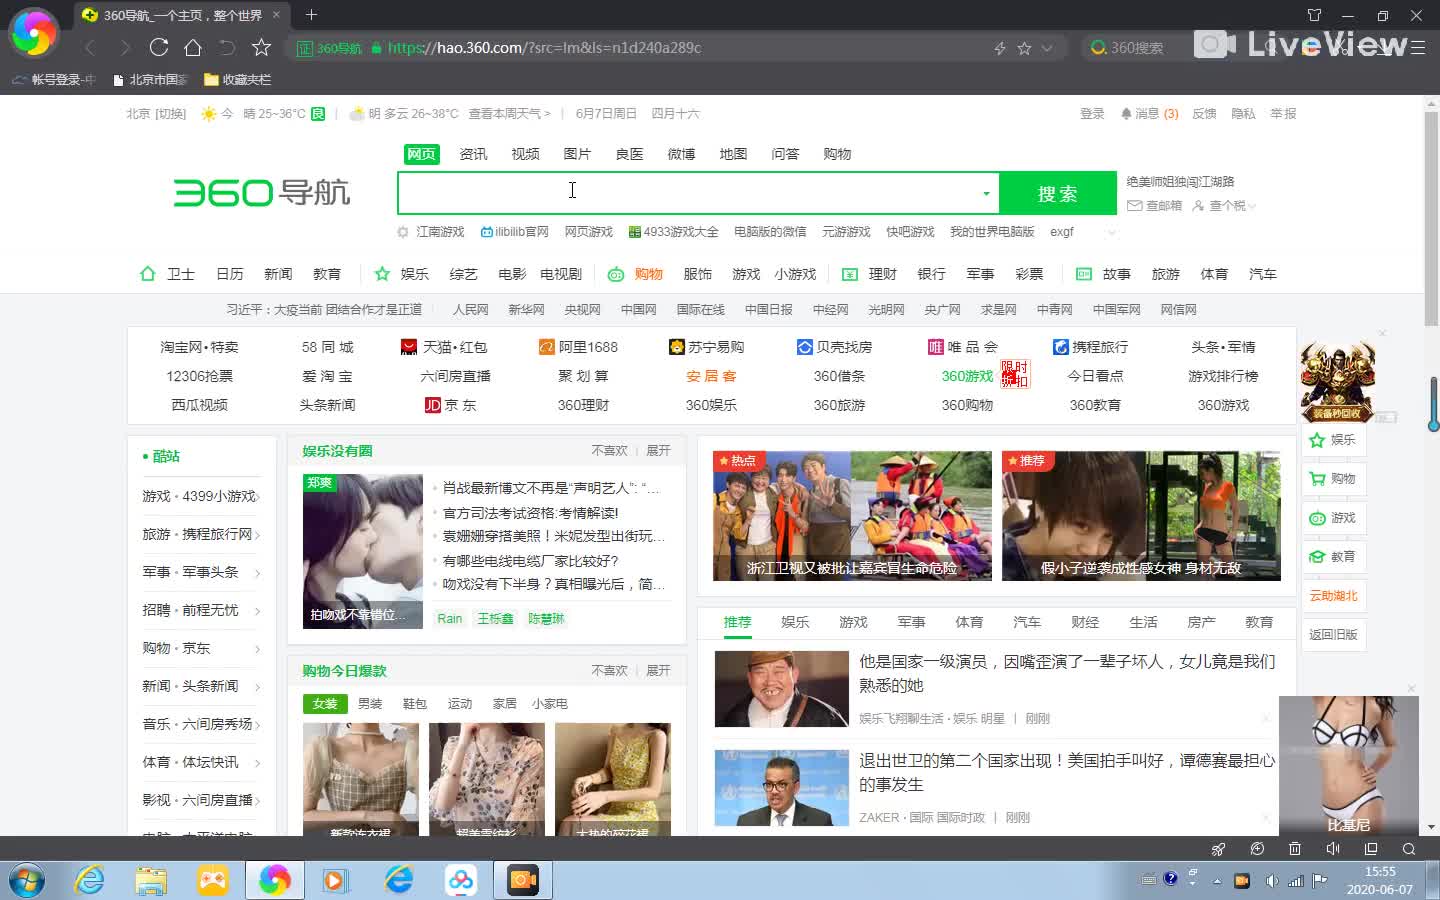Open 查看本周天气 weekly forecast link
The width and height of the screenshot is (1440, 900).
[x=510, y=114]
